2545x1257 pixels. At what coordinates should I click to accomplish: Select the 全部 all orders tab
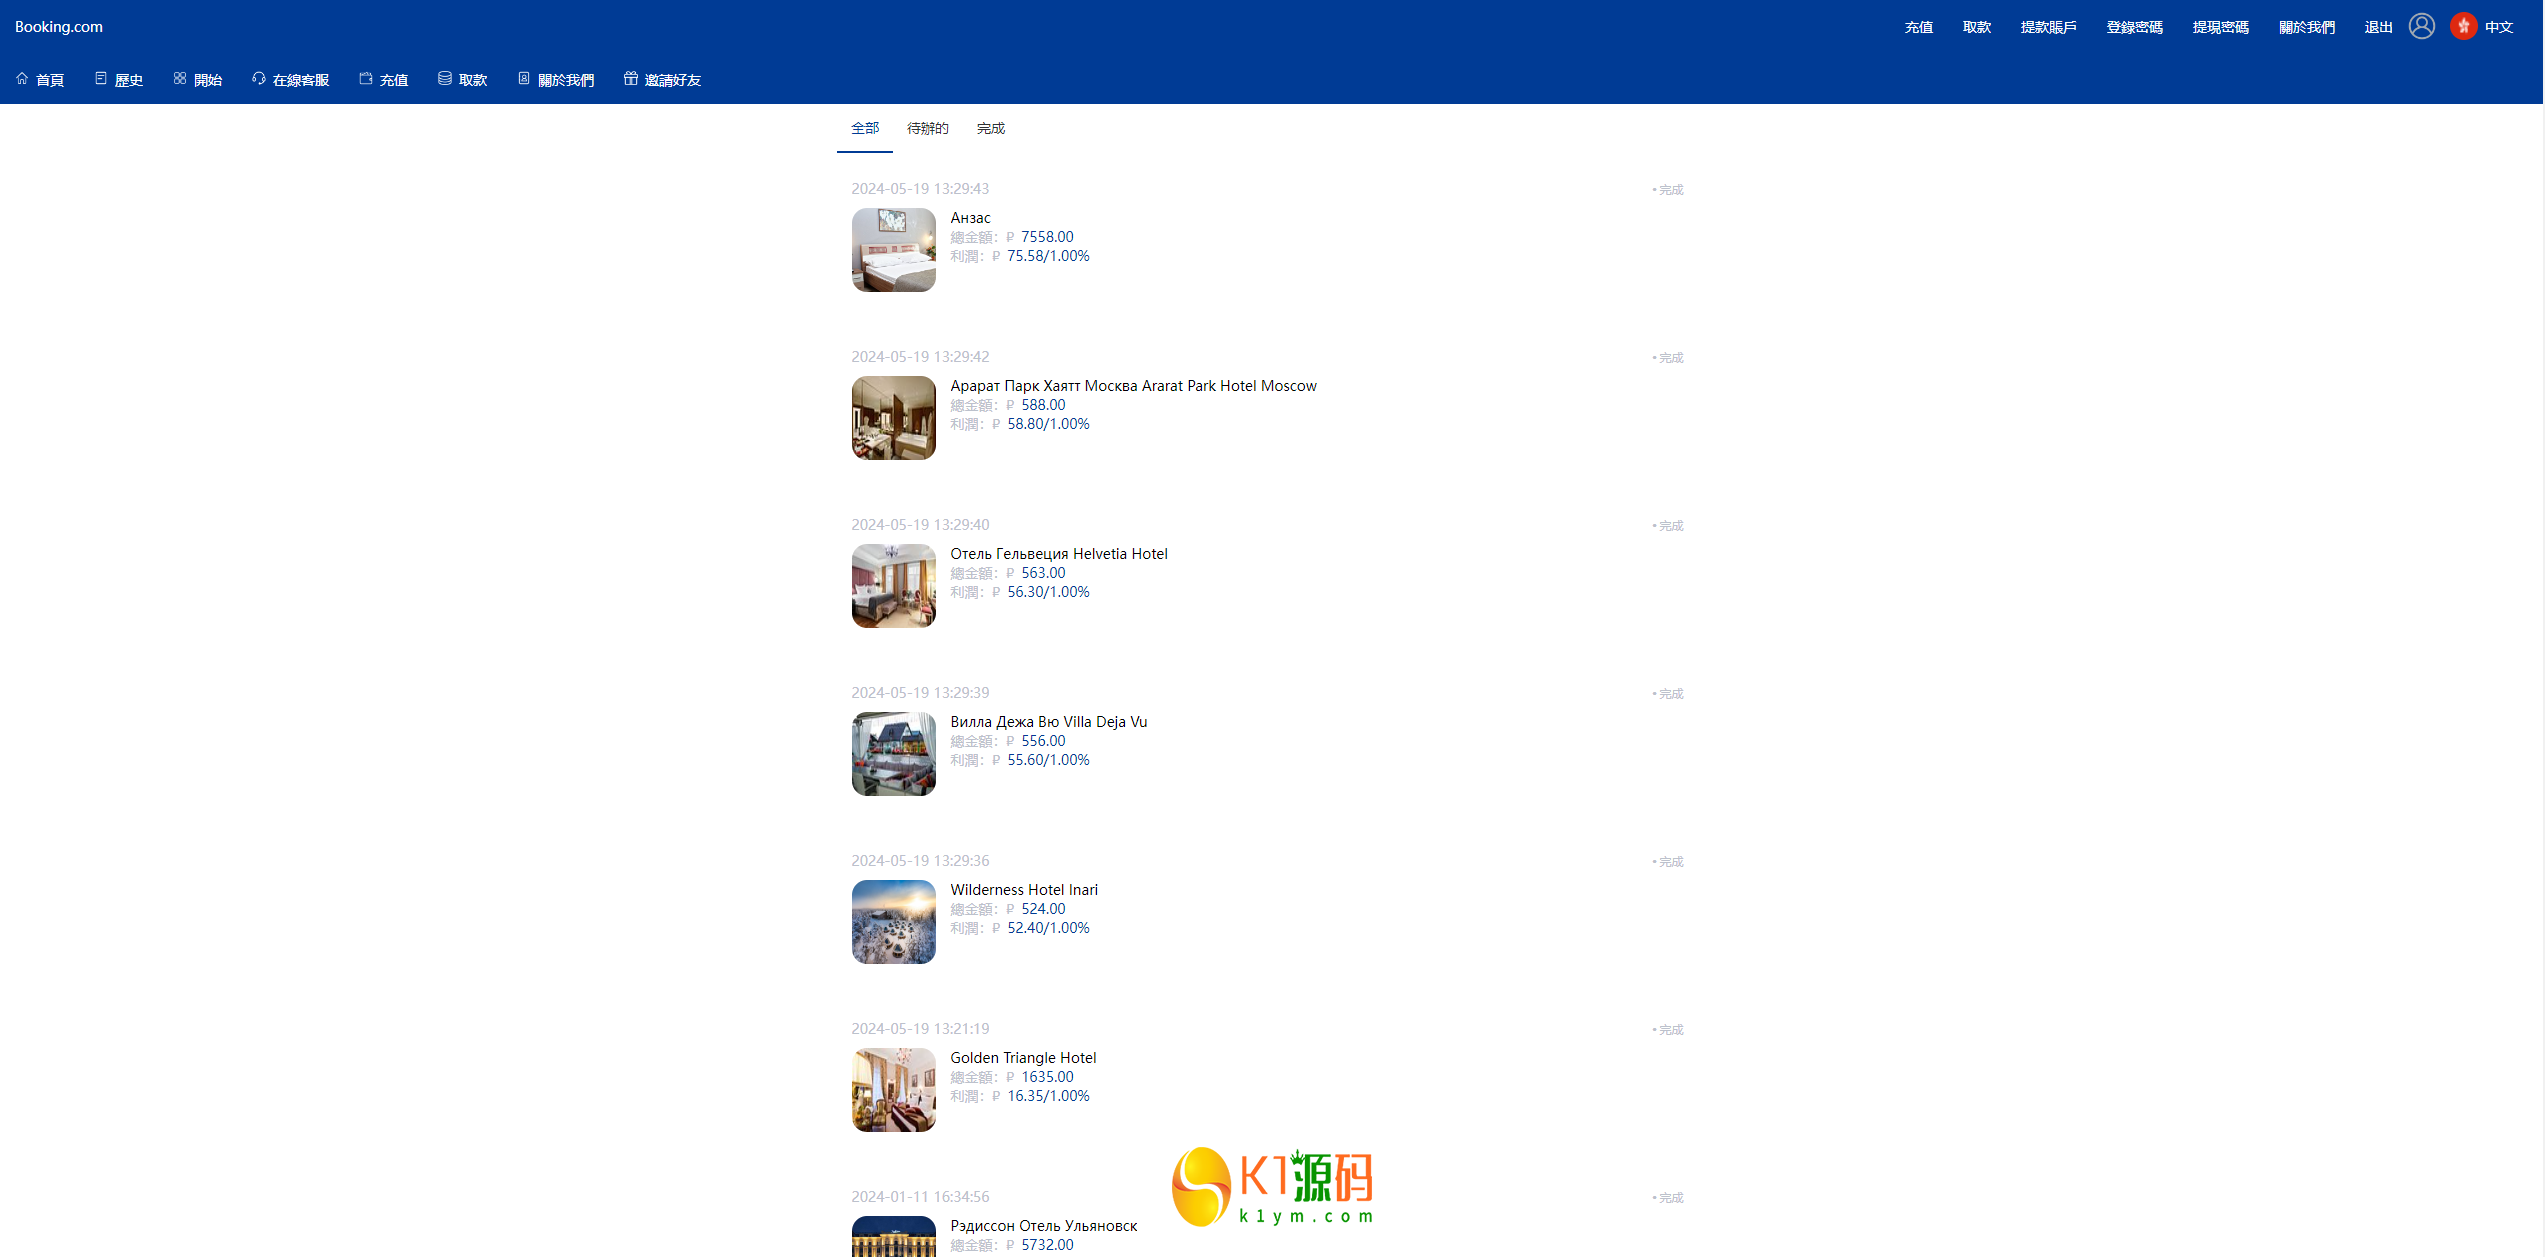pos(865,128)
